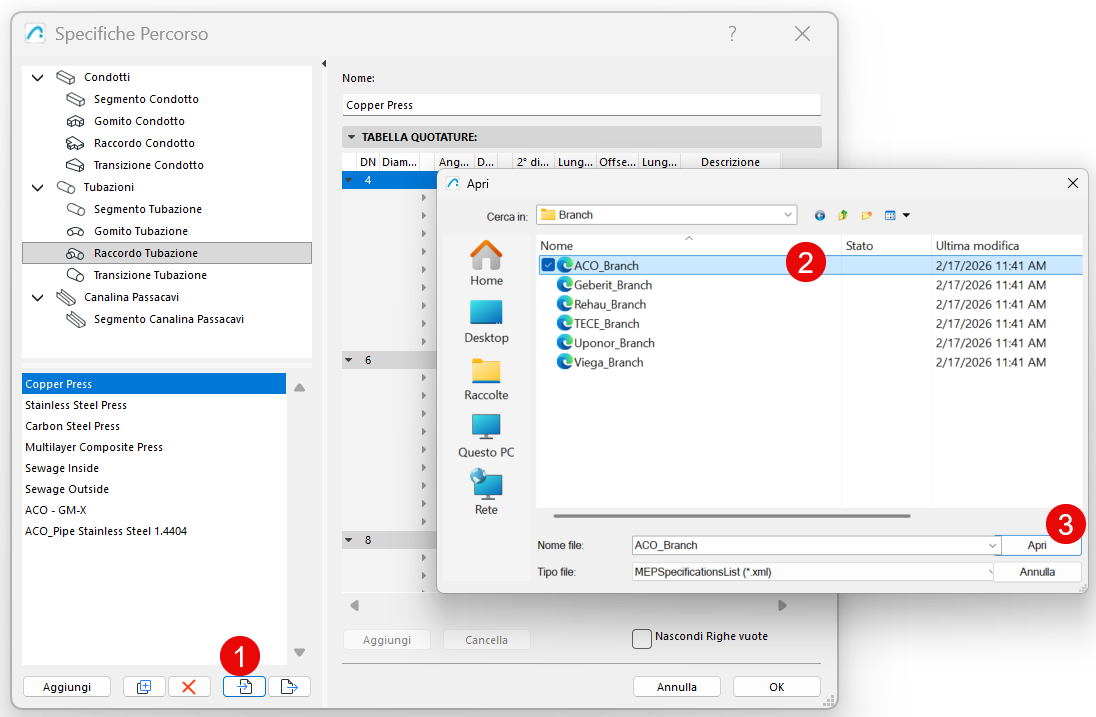Click the Cancella button under the table
Image resolution: width=1096 pixels, height=717 pixels.
pos(486,639)
